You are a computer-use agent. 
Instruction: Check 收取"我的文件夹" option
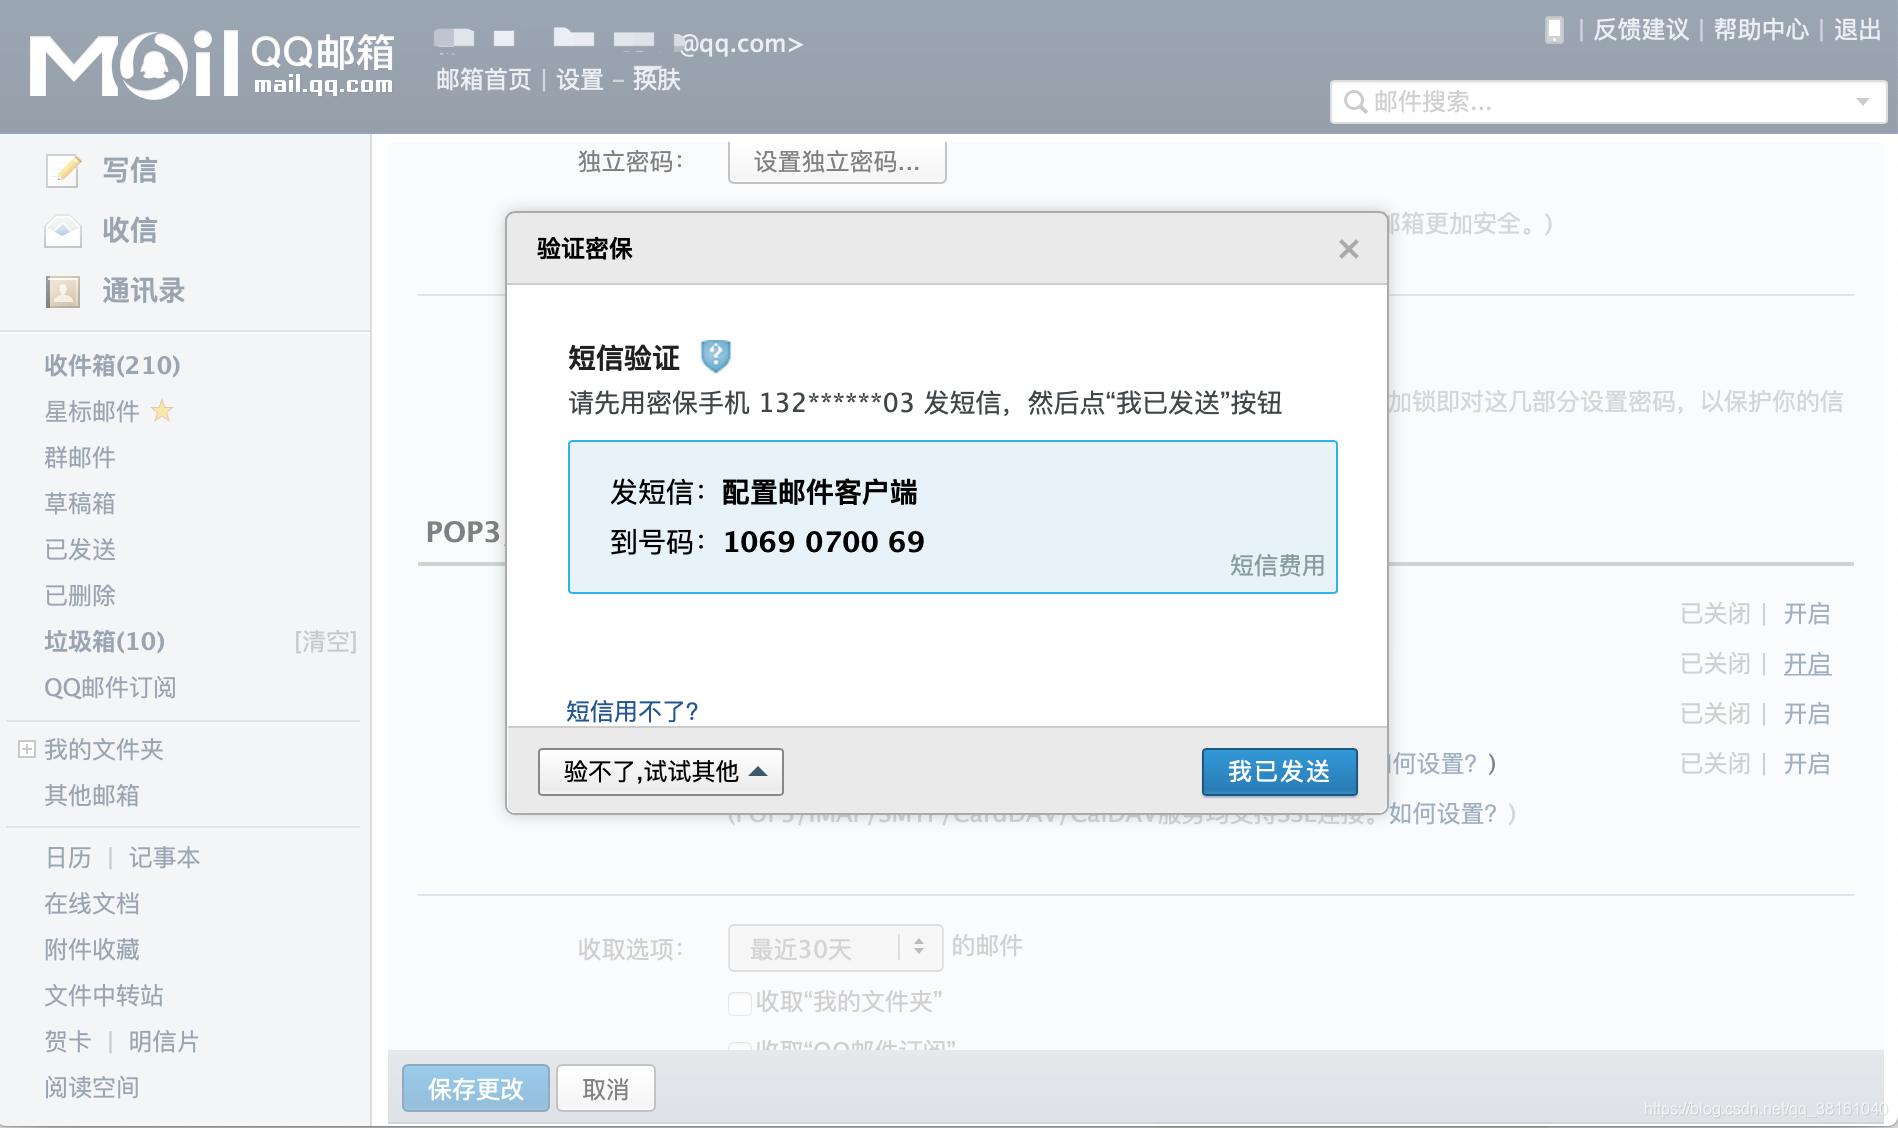[x=739, y=1002]
